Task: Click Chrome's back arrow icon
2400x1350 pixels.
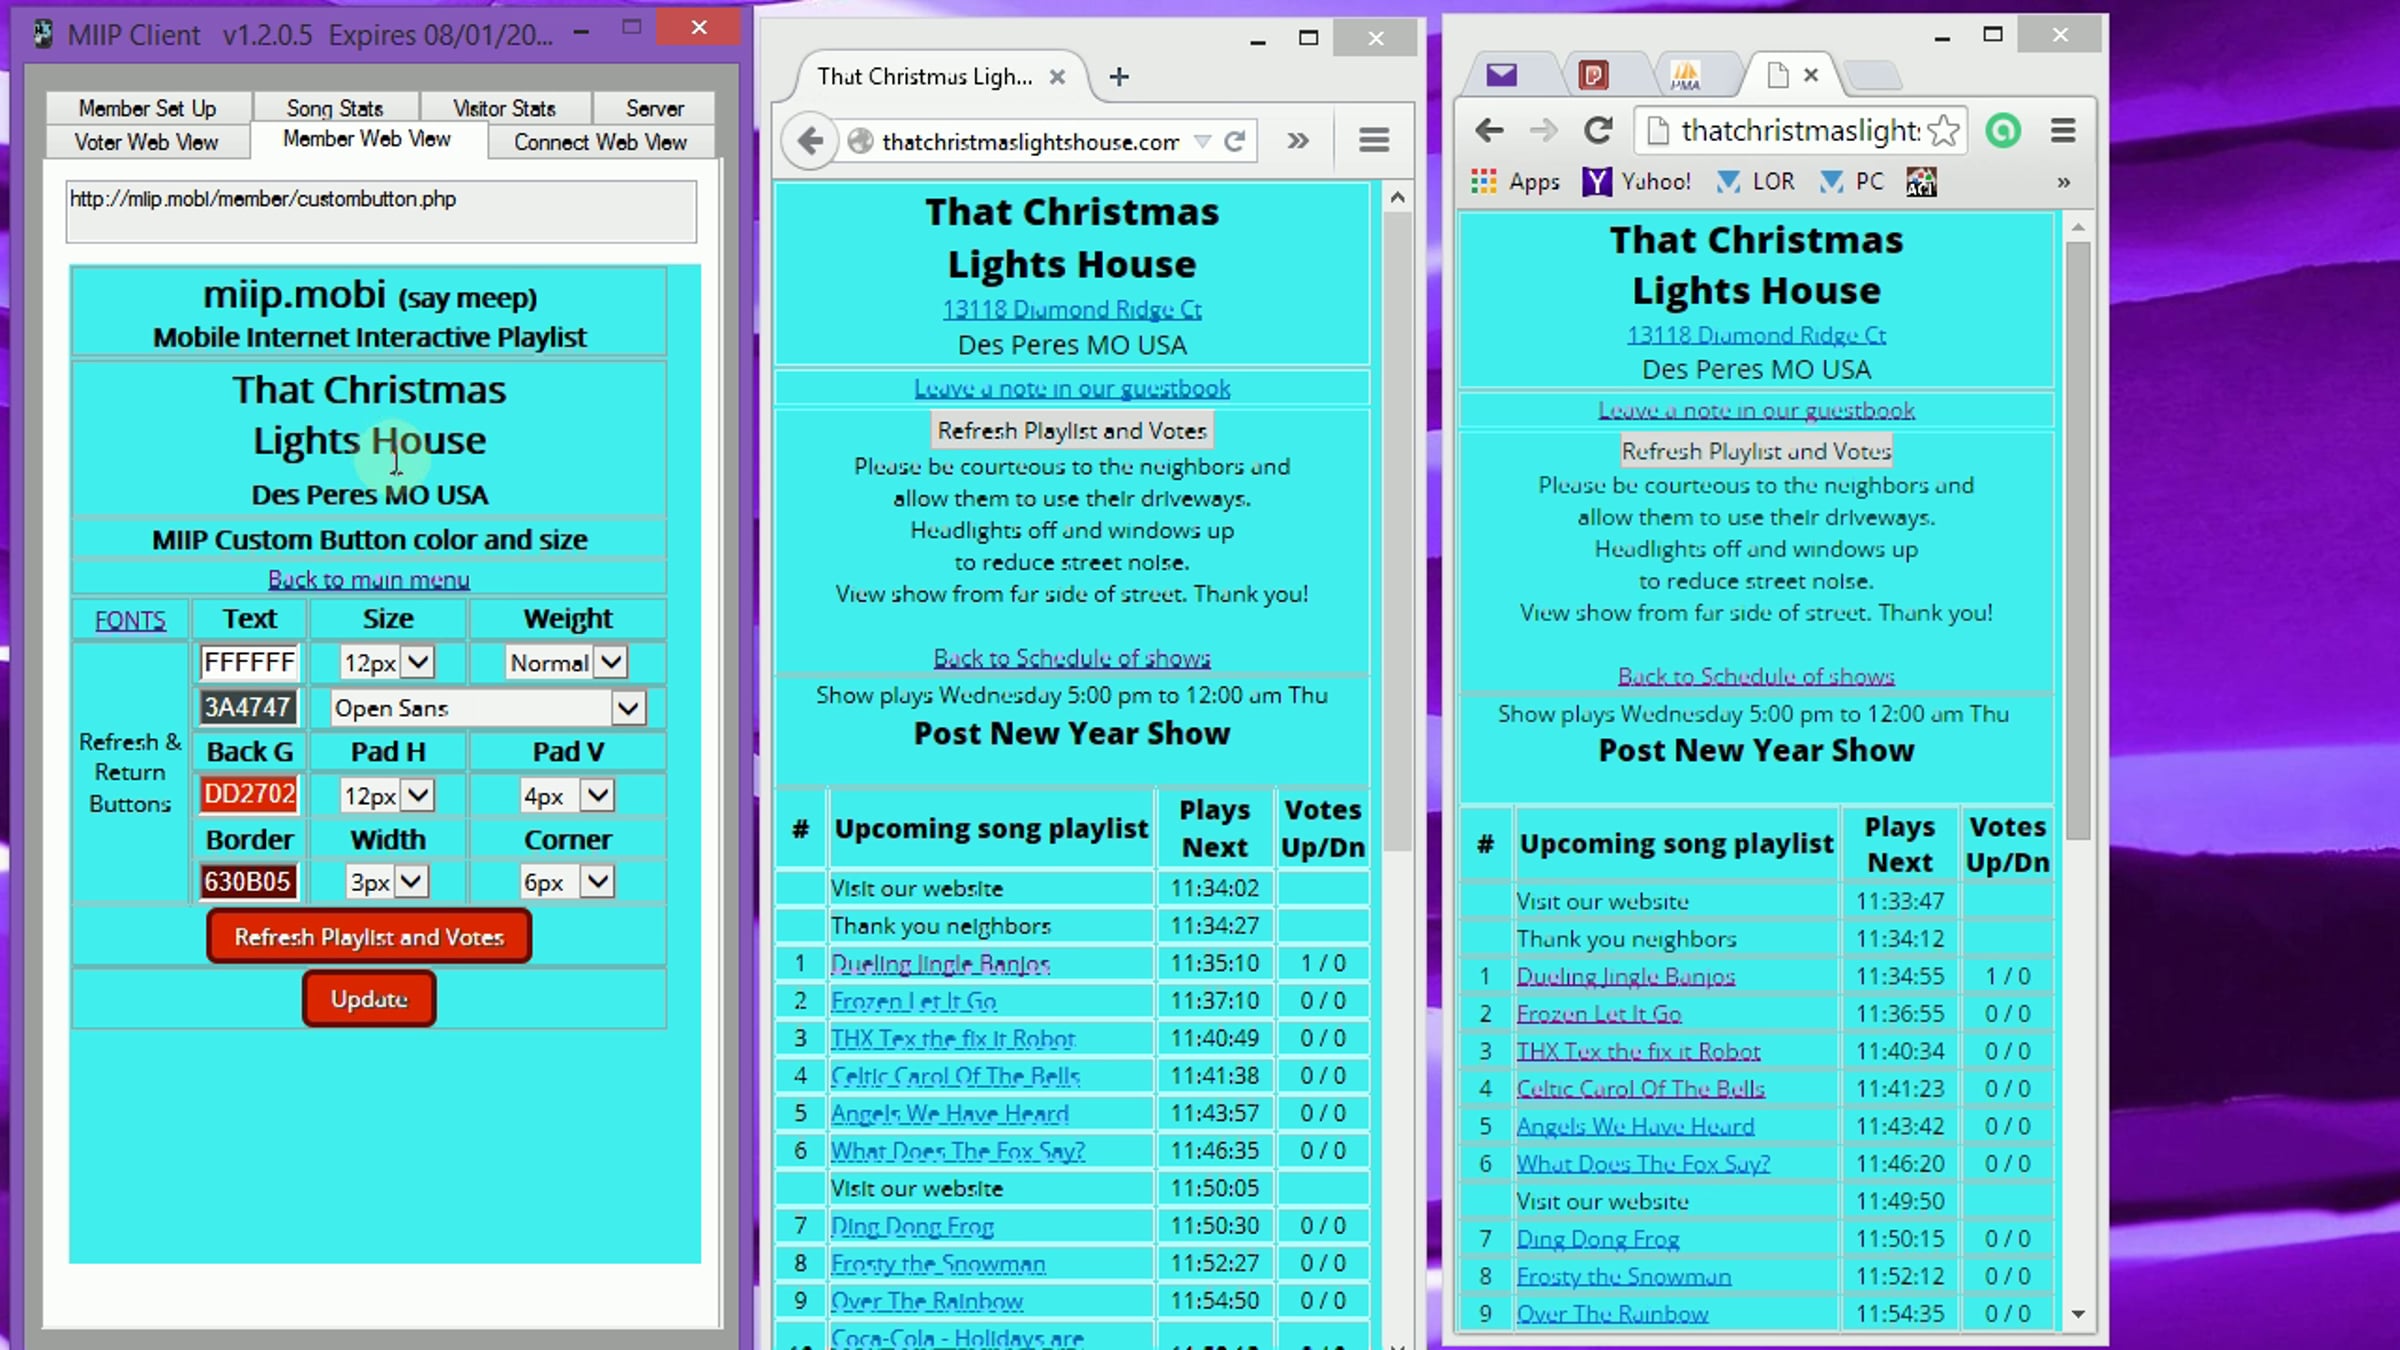Action: (x=1490, y=130)
